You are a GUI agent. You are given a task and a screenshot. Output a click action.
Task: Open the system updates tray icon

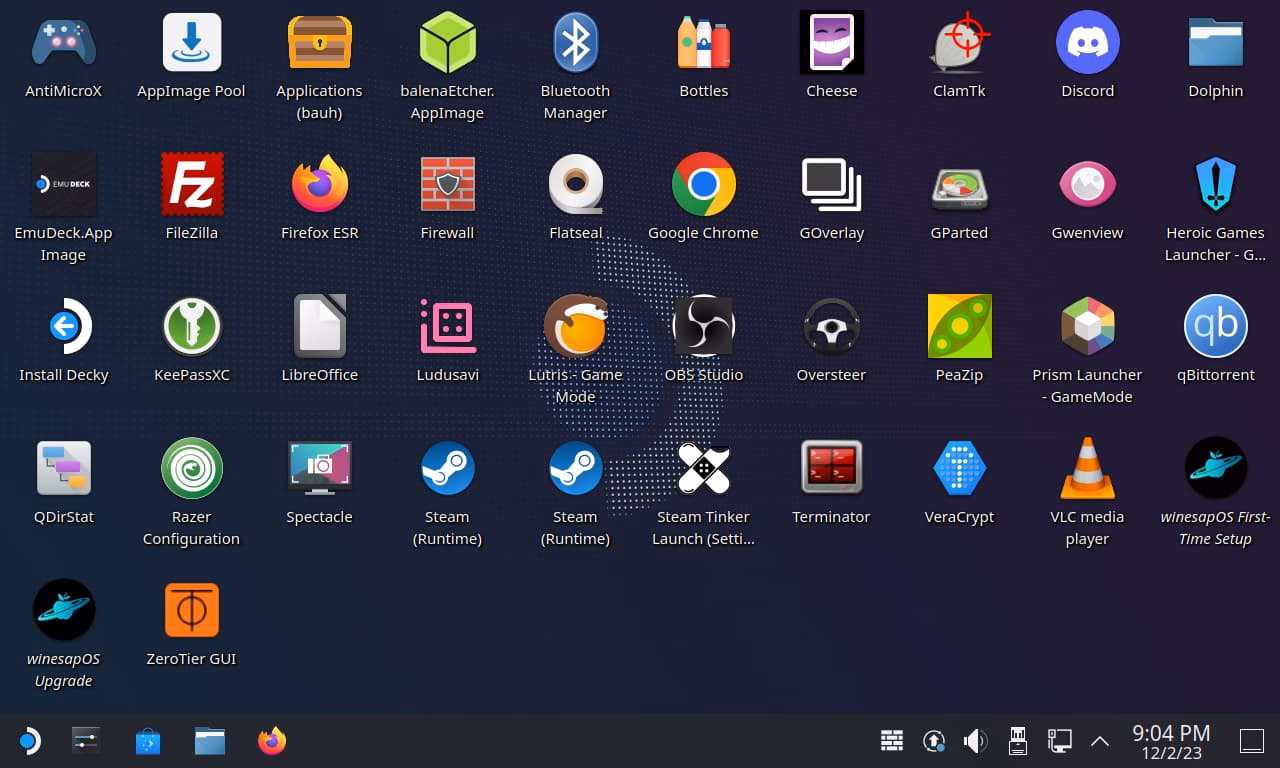pyautogui.click(x=934, y=741)
